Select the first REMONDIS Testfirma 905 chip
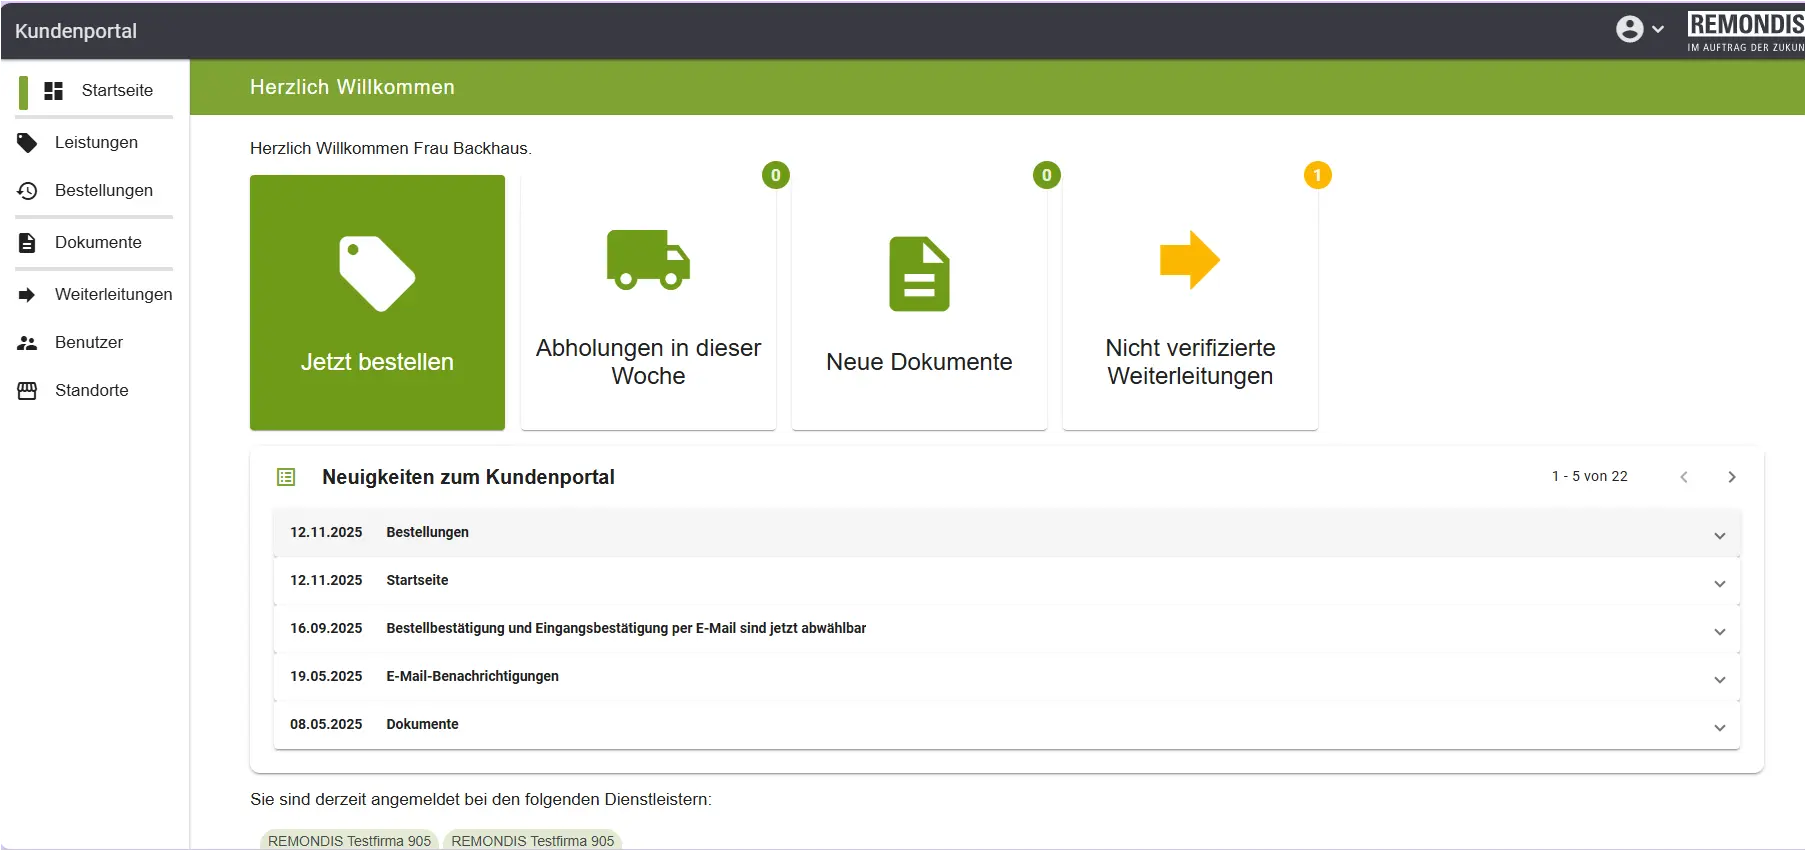This screenshot has width=1806, height=851. tap(349, 840)
